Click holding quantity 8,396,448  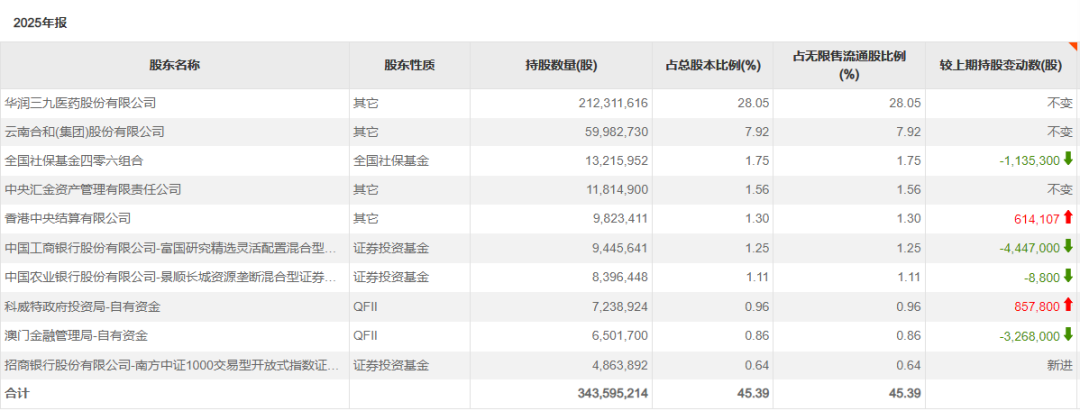click(x=621, y=277)
